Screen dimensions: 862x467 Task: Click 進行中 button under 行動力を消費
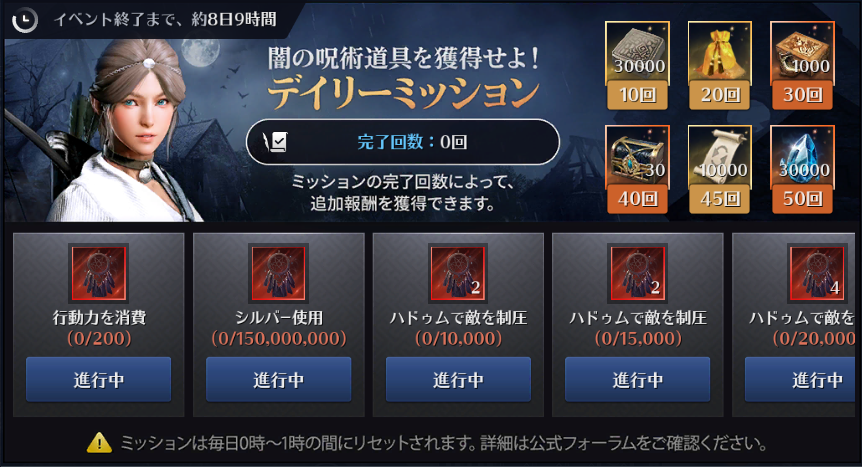click(x=98, y=380)
